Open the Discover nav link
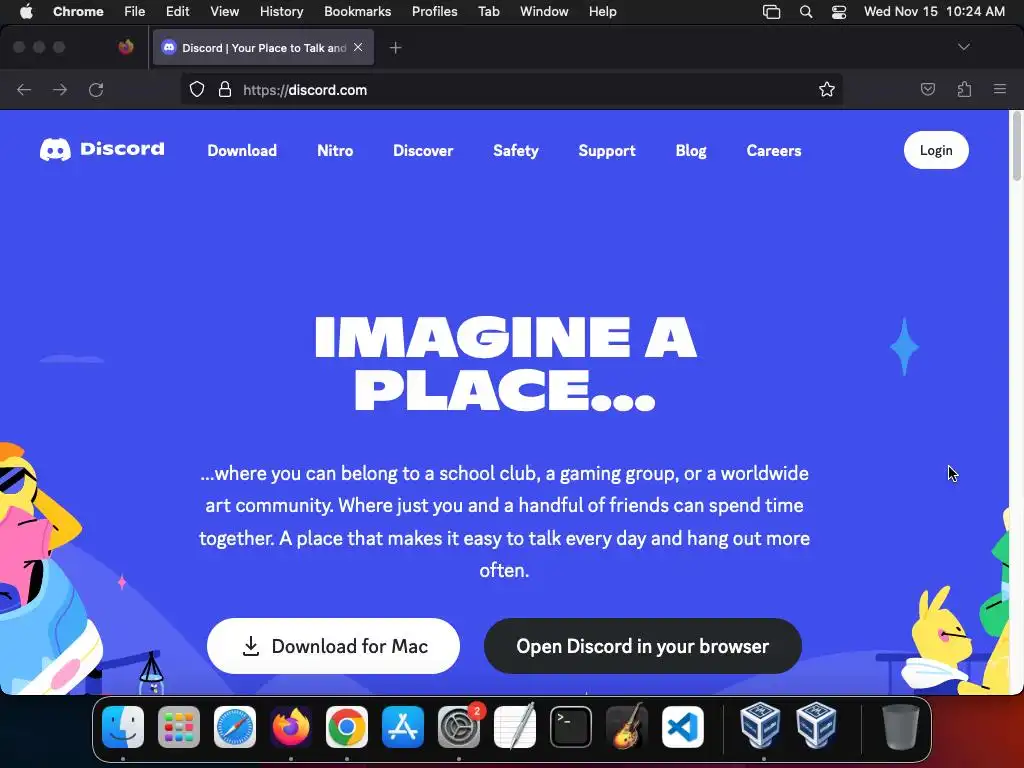Viewport: 1024px width, 768px height. click(423, 150)
